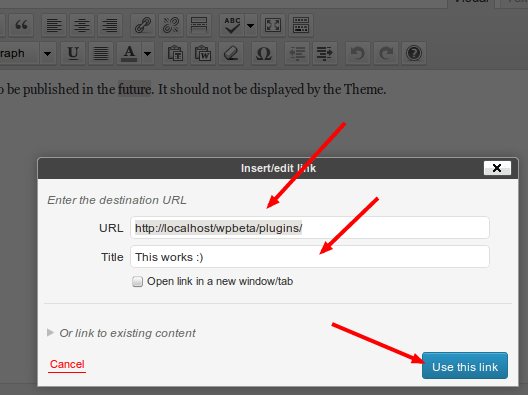The image size is (528, 395).
Task: Open spellchecker language dropdown arrow
Action: (251, 25)
